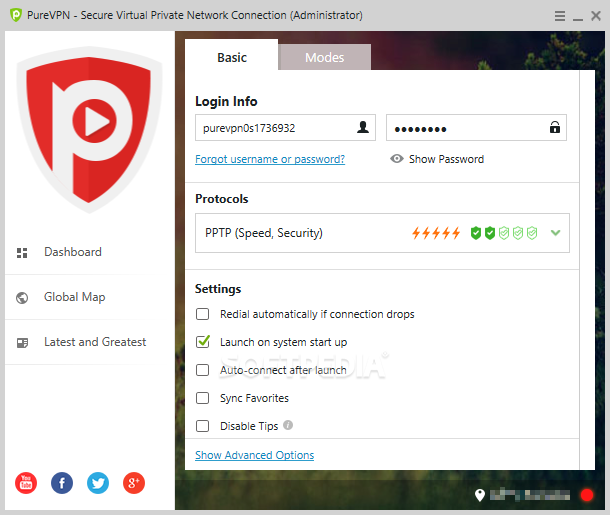Open the Facebook social link

(62, 483)
